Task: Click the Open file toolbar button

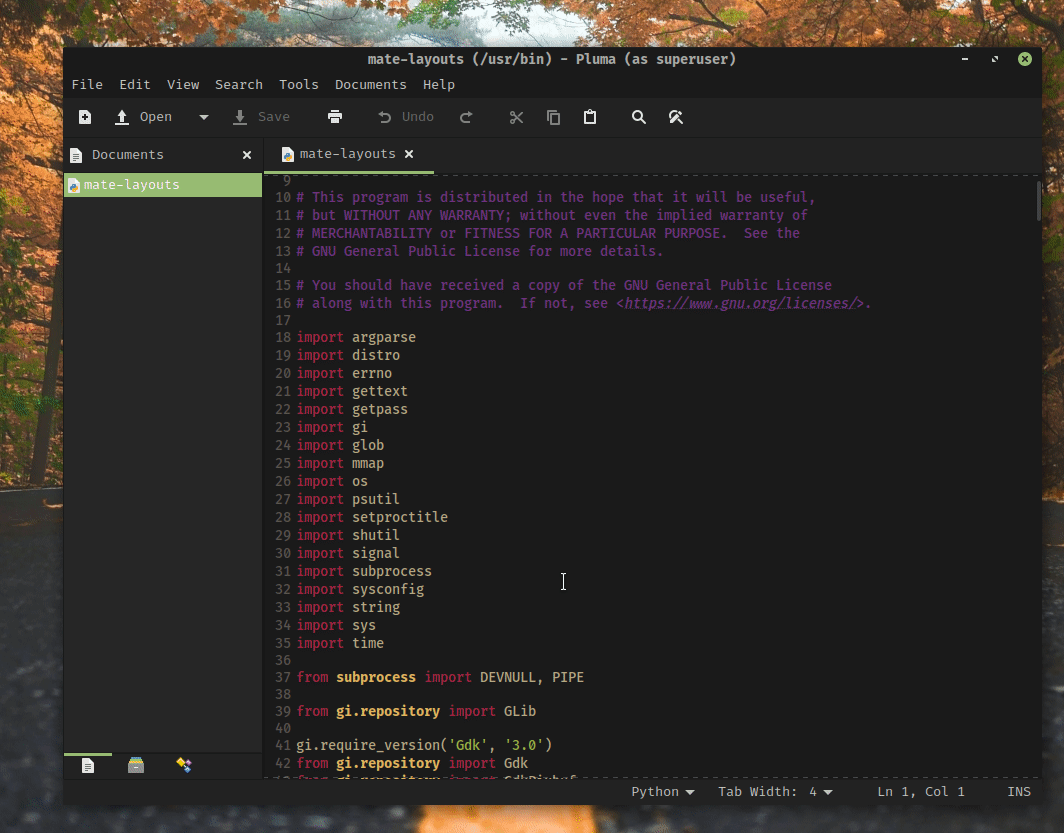Action: [x=143, y=117]
